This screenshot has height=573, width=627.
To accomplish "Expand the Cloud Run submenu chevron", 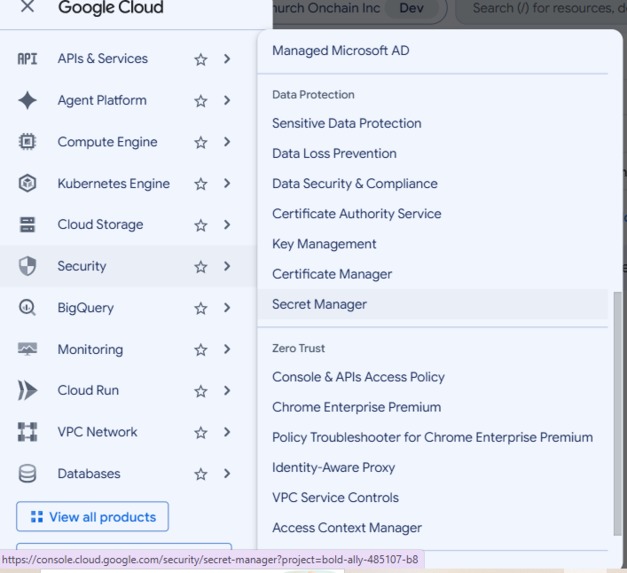I will tap(227, 390).
